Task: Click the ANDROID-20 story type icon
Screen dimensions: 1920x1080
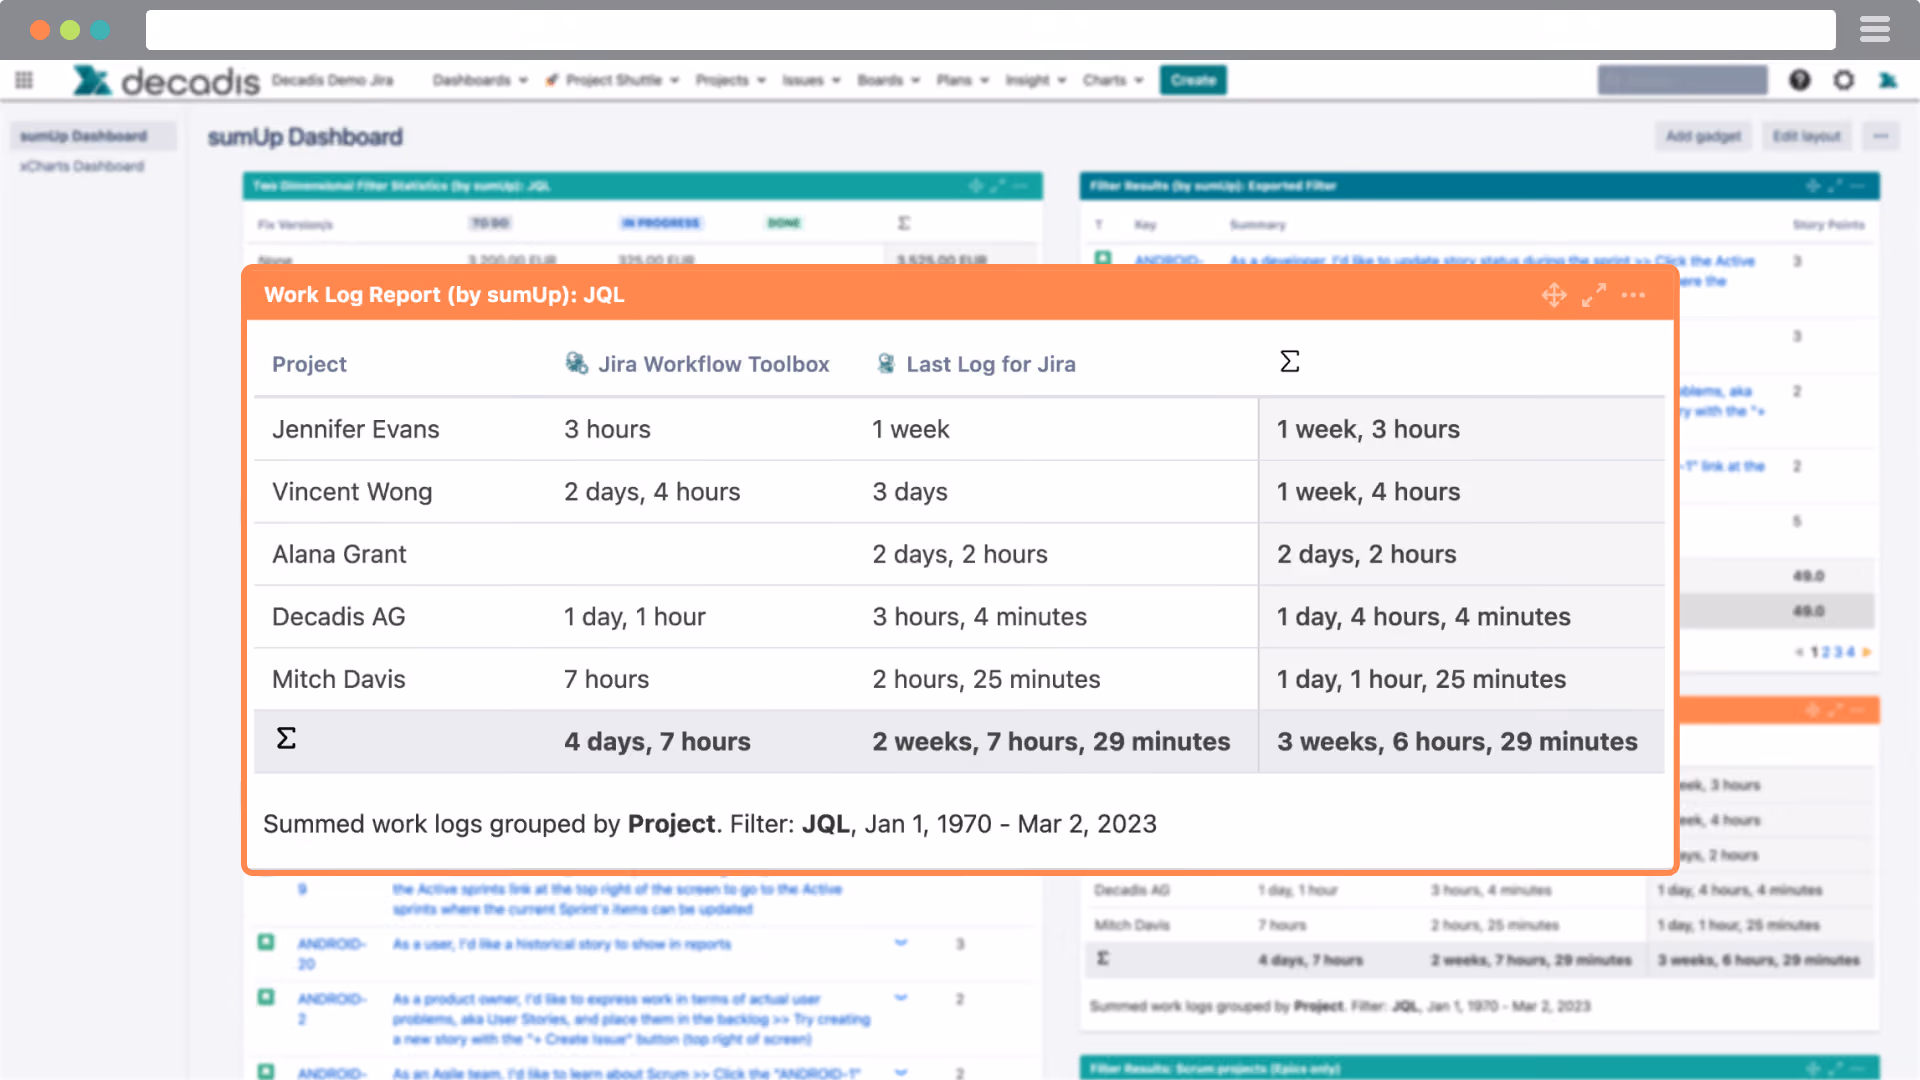Action: pyautogui.click(x=266, y=942)
